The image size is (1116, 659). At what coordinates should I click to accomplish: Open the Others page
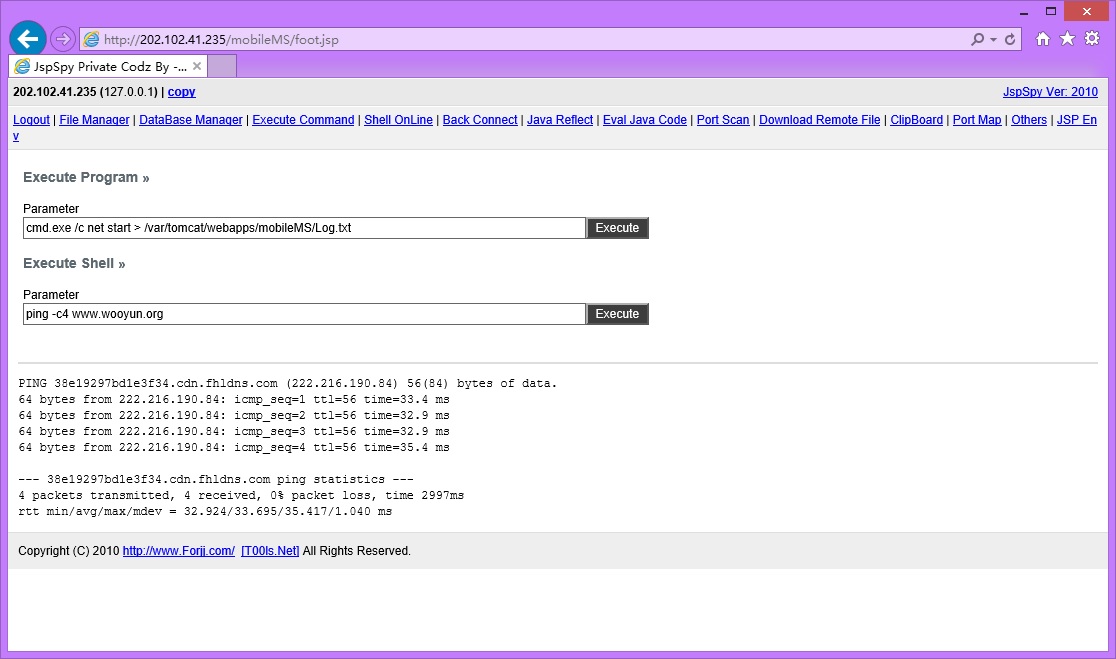[x=1029, y=120]
